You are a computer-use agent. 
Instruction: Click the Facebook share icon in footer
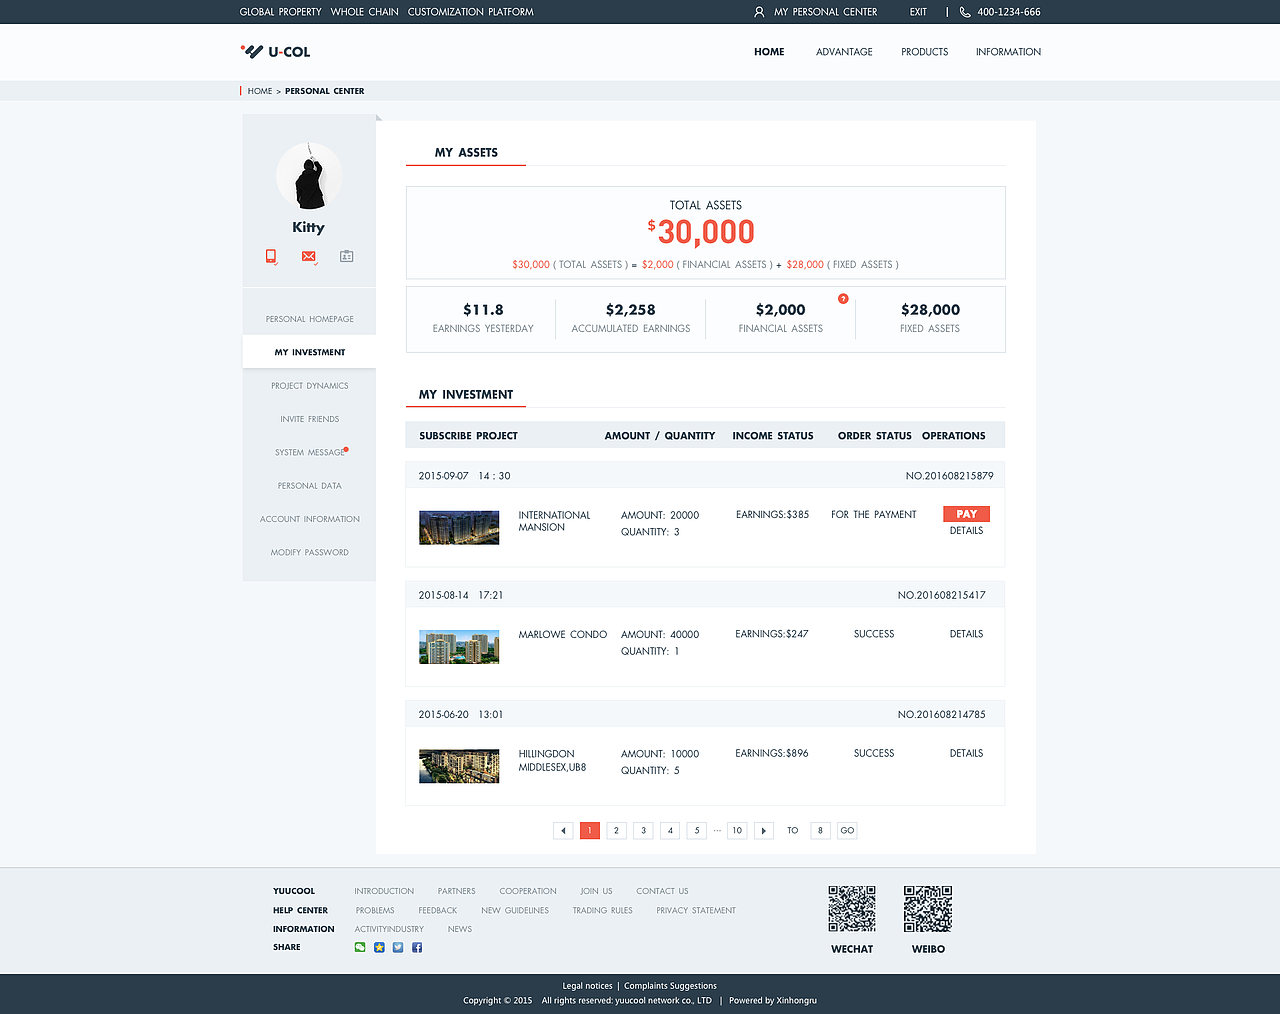tap(417, 947)
